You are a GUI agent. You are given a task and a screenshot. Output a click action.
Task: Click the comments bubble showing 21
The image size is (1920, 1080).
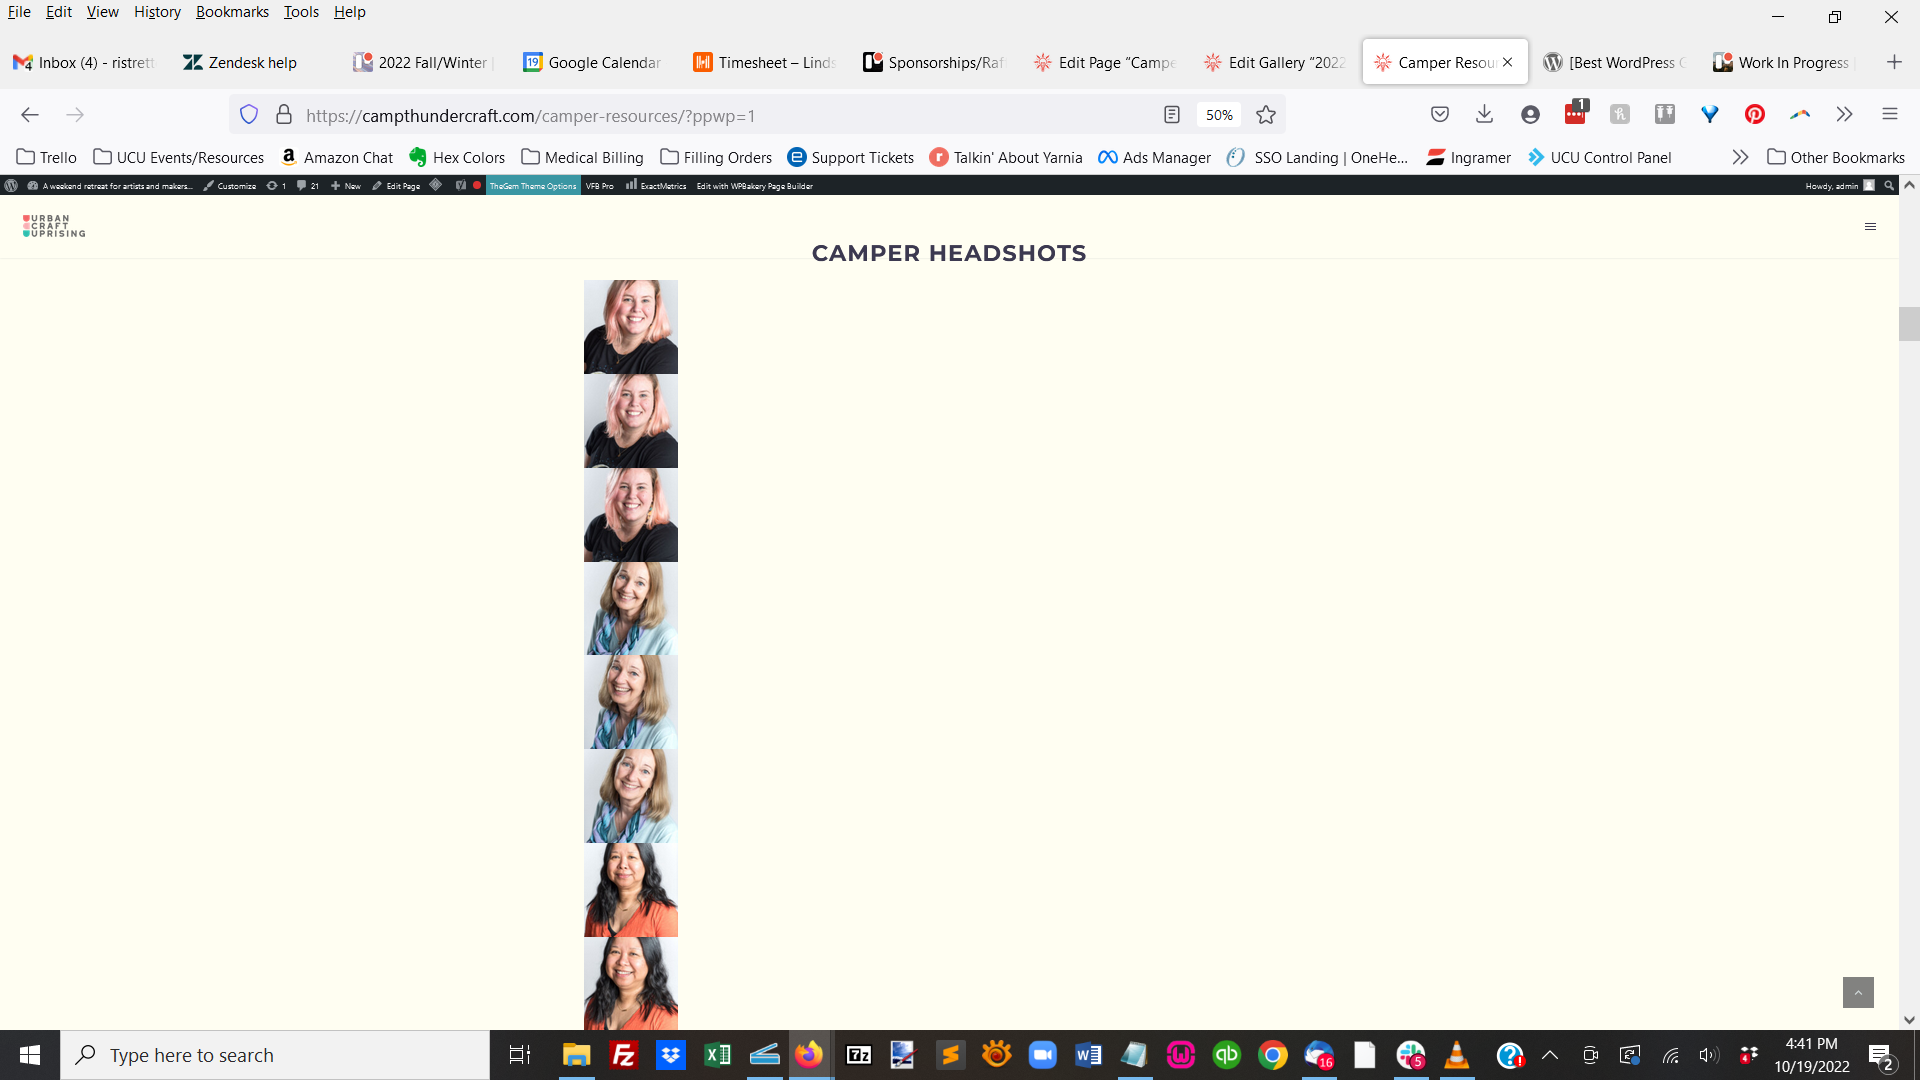305,185
